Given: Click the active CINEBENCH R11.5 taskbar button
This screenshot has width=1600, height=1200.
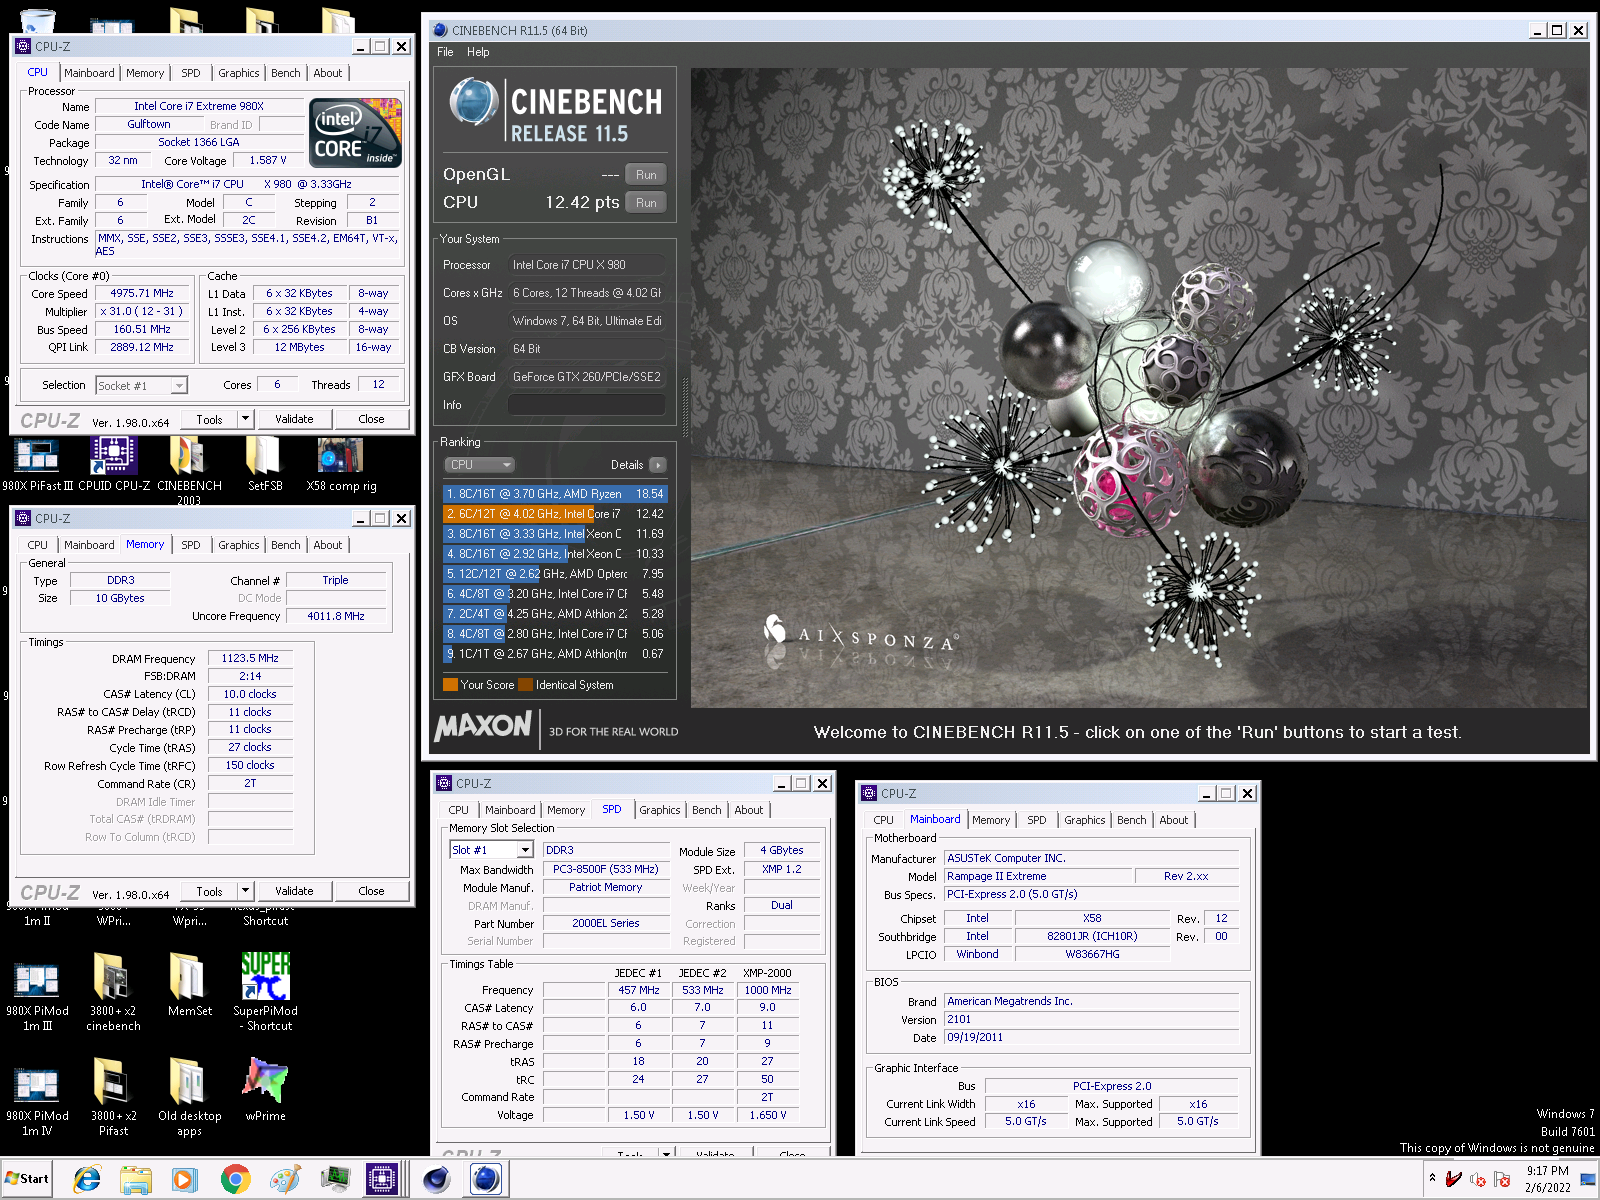Looking at the screenshot, I should [x=486, y=1180].
